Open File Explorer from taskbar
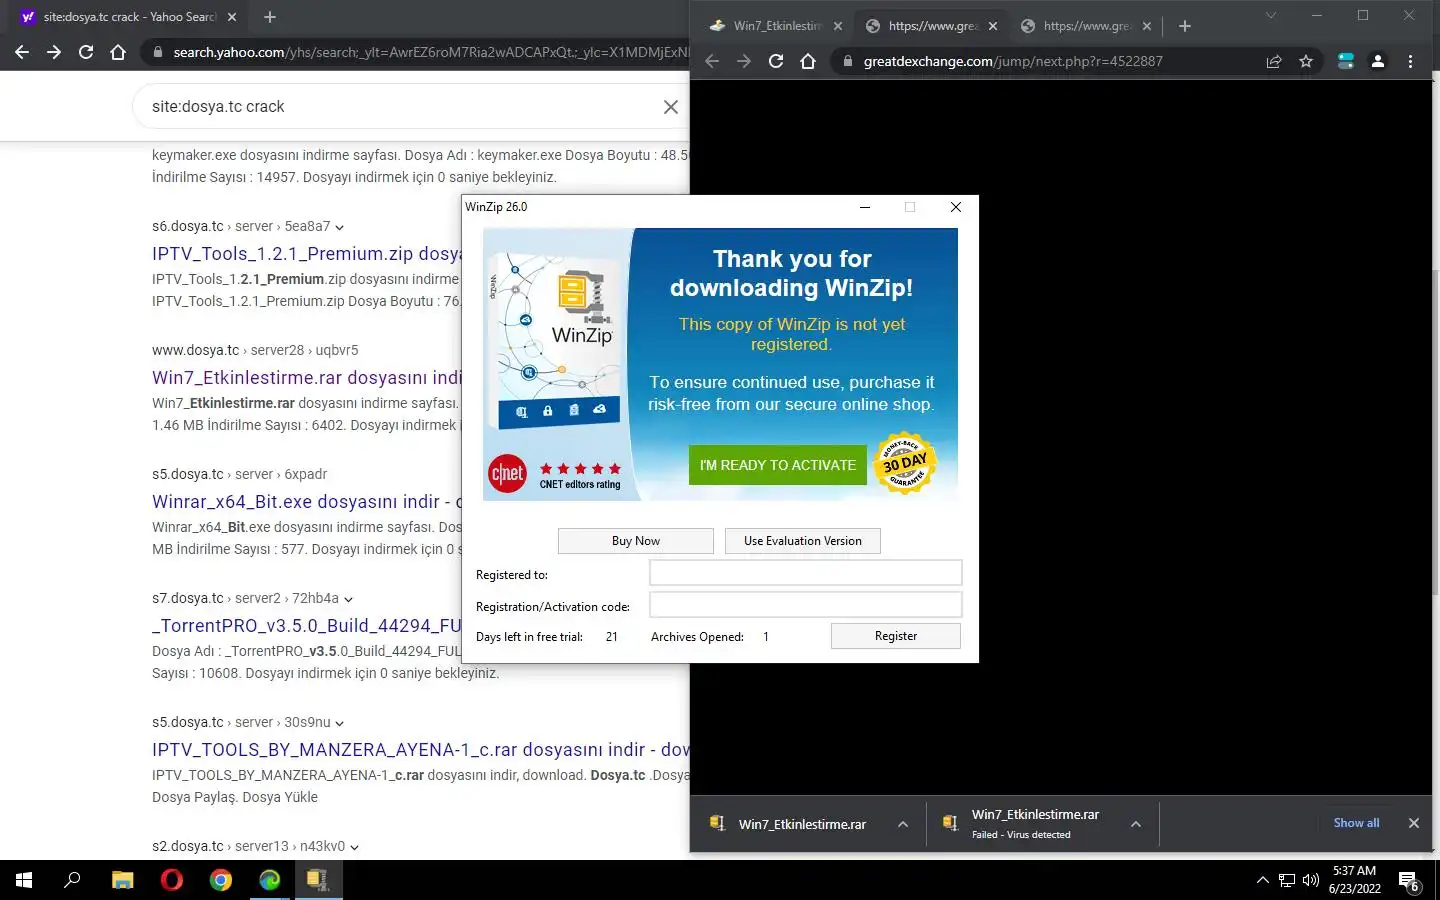Viewport: 1440px width, 900px height. coord(122,880)
